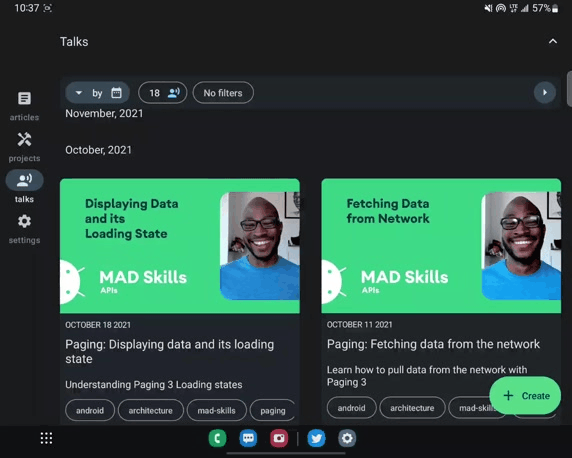Open settings from the sidebar gear icon
This screenshot has width=572, height=458.
[24, 229]
